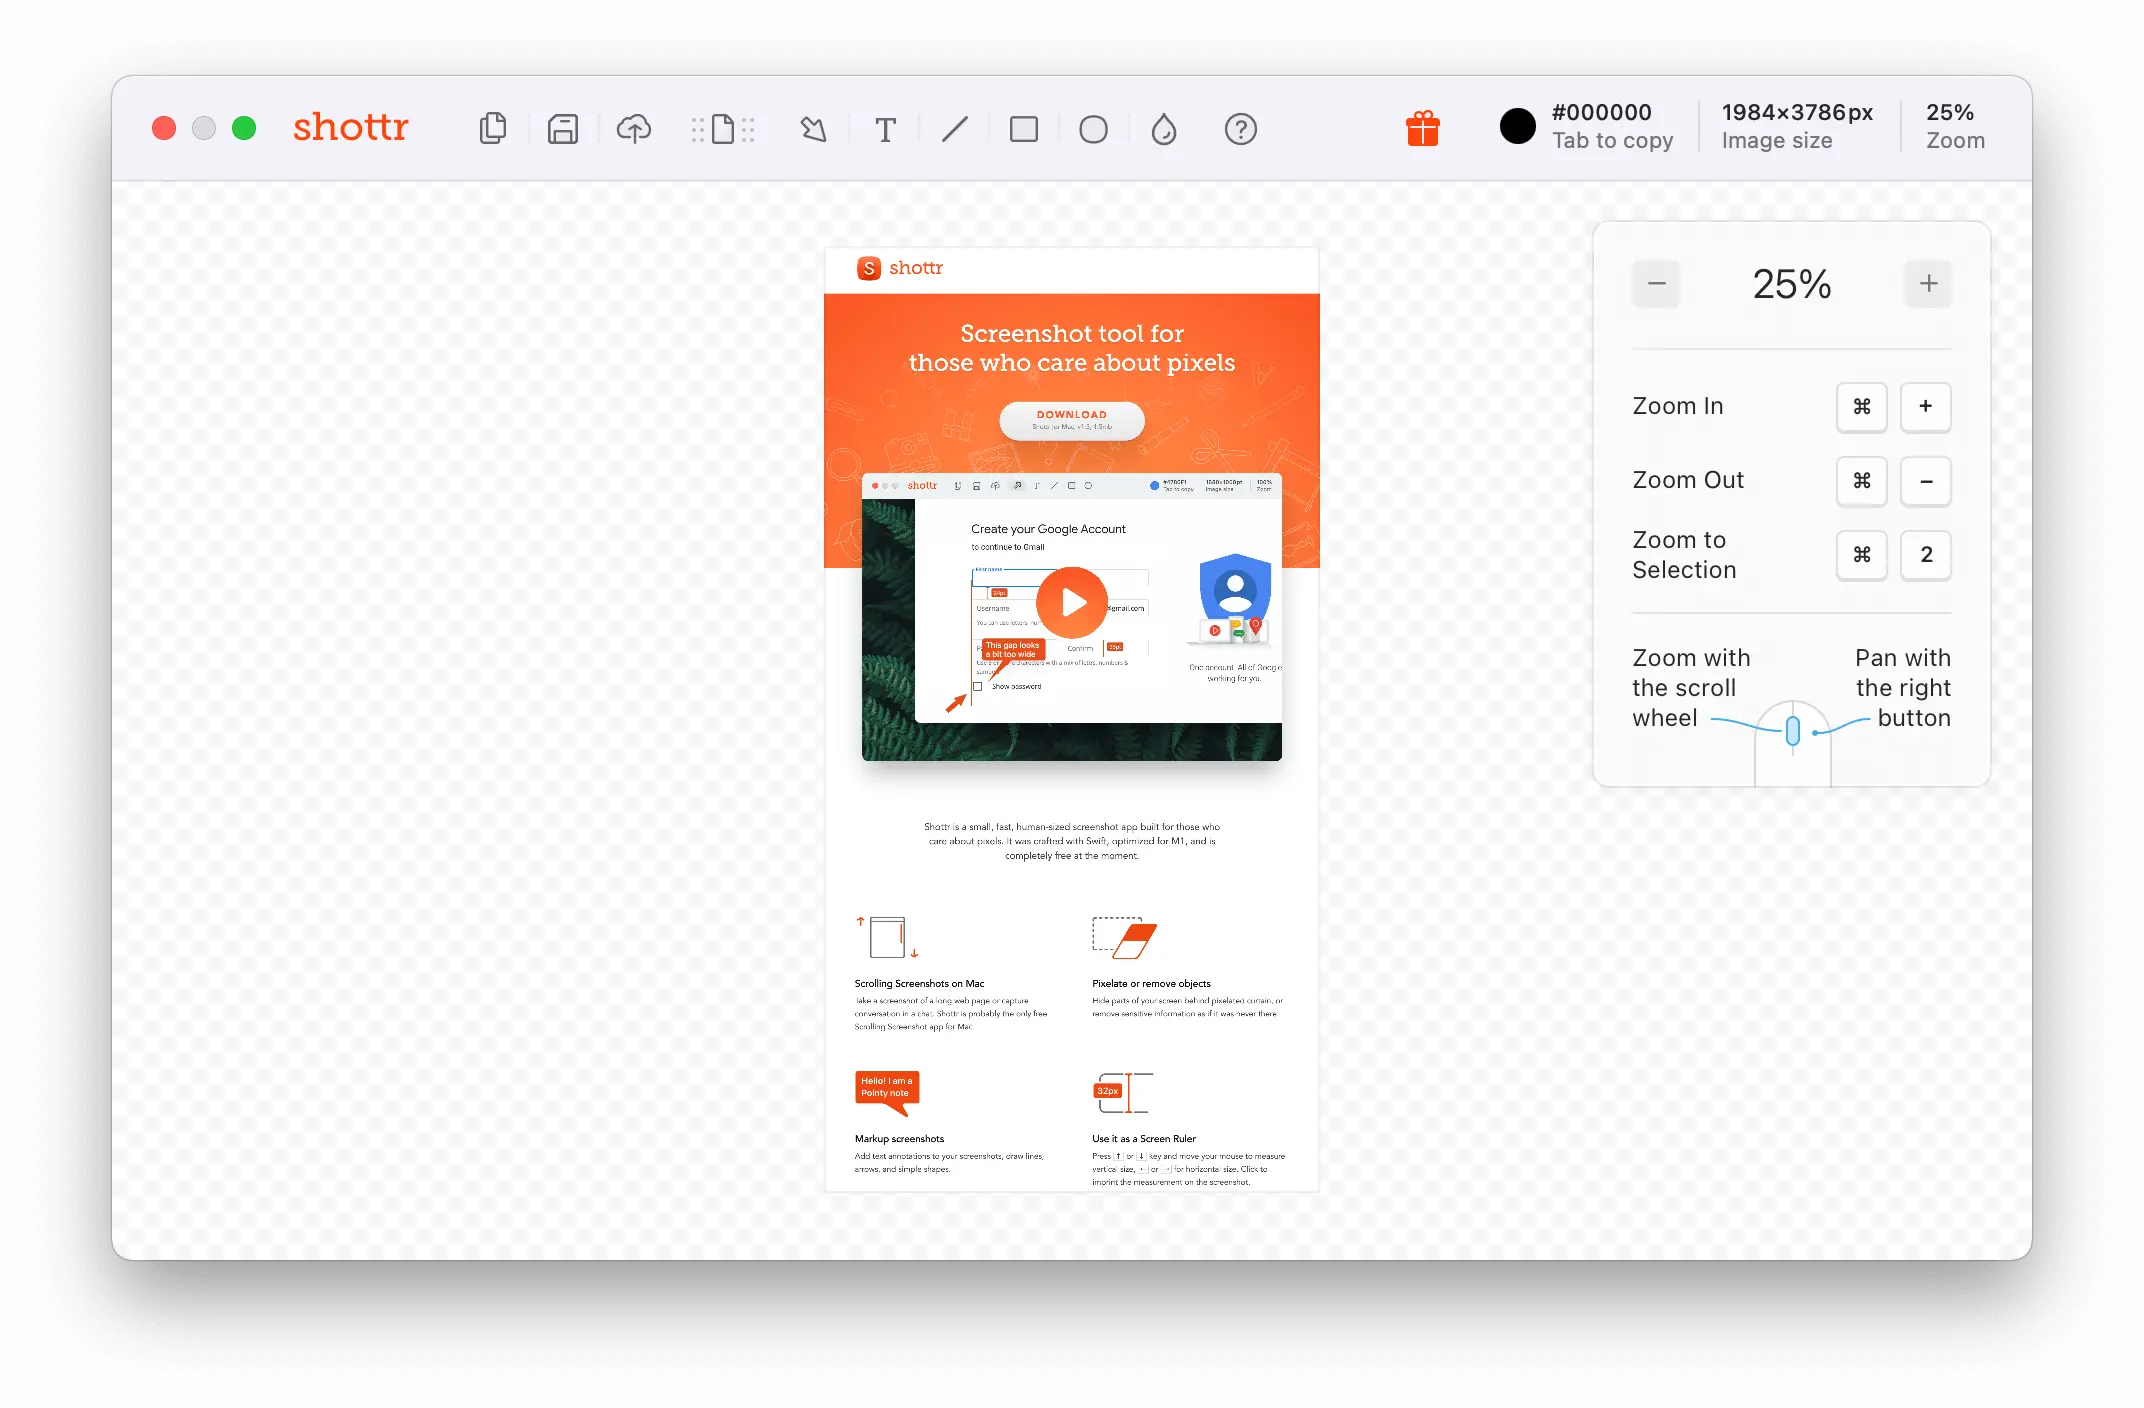This screenshot has width=2144, height=1408.
Task: Click the Create your Google Account text
Action: click(1048, 529)
